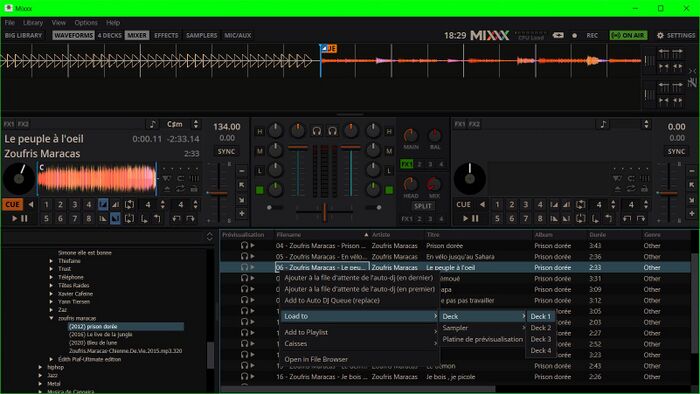Select Add to Auto DJ Queue (replace)
Image resolution: width=700 pixels, height=394 pixels.
pos(359,300)
